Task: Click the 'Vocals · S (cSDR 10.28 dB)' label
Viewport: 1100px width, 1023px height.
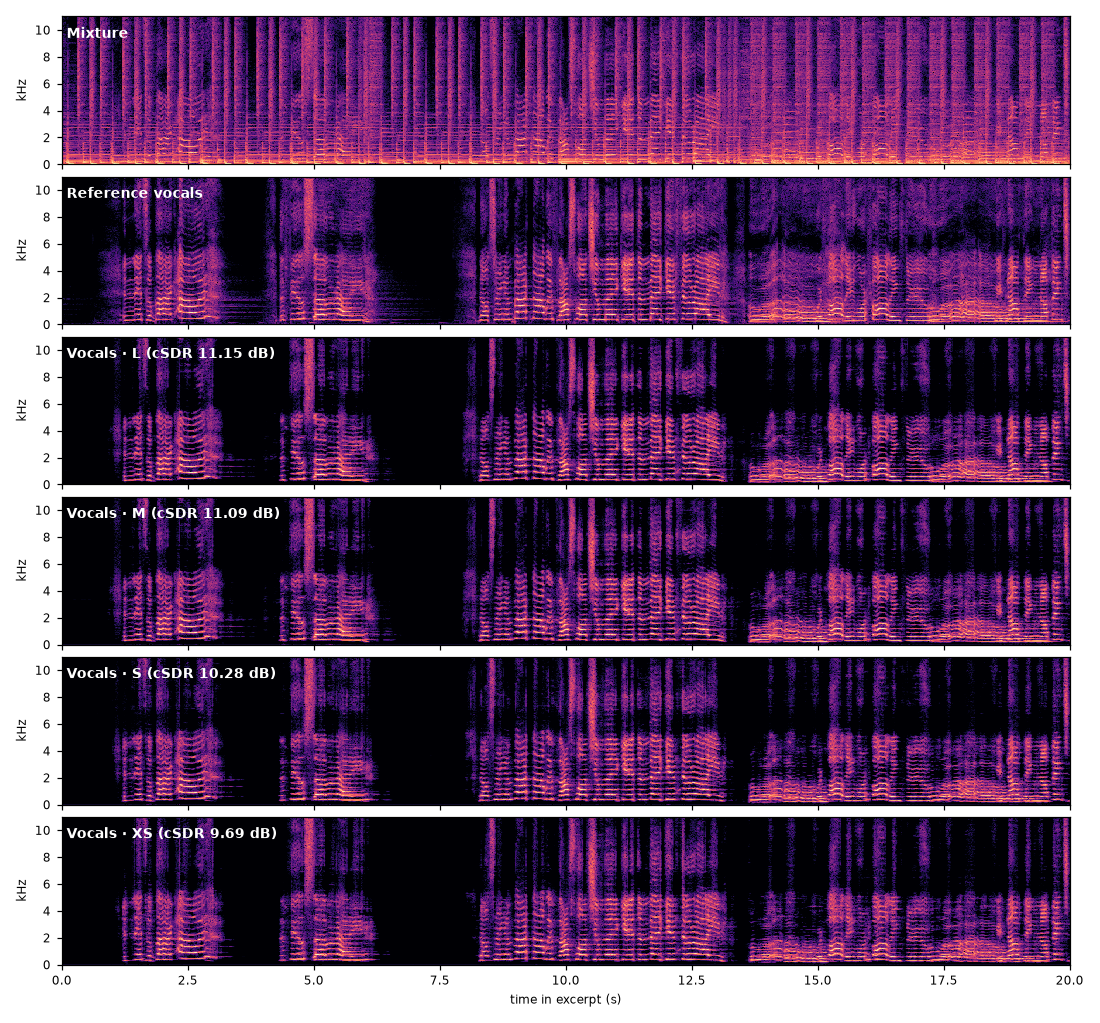Action: pos(171,673)
